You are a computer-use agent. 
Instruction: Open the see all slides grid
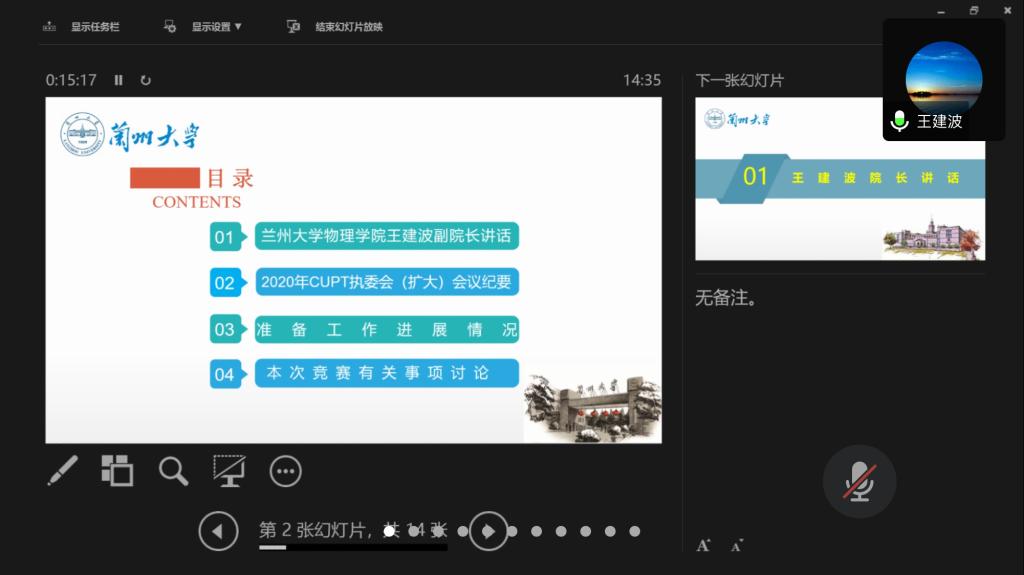click(117, 471)
